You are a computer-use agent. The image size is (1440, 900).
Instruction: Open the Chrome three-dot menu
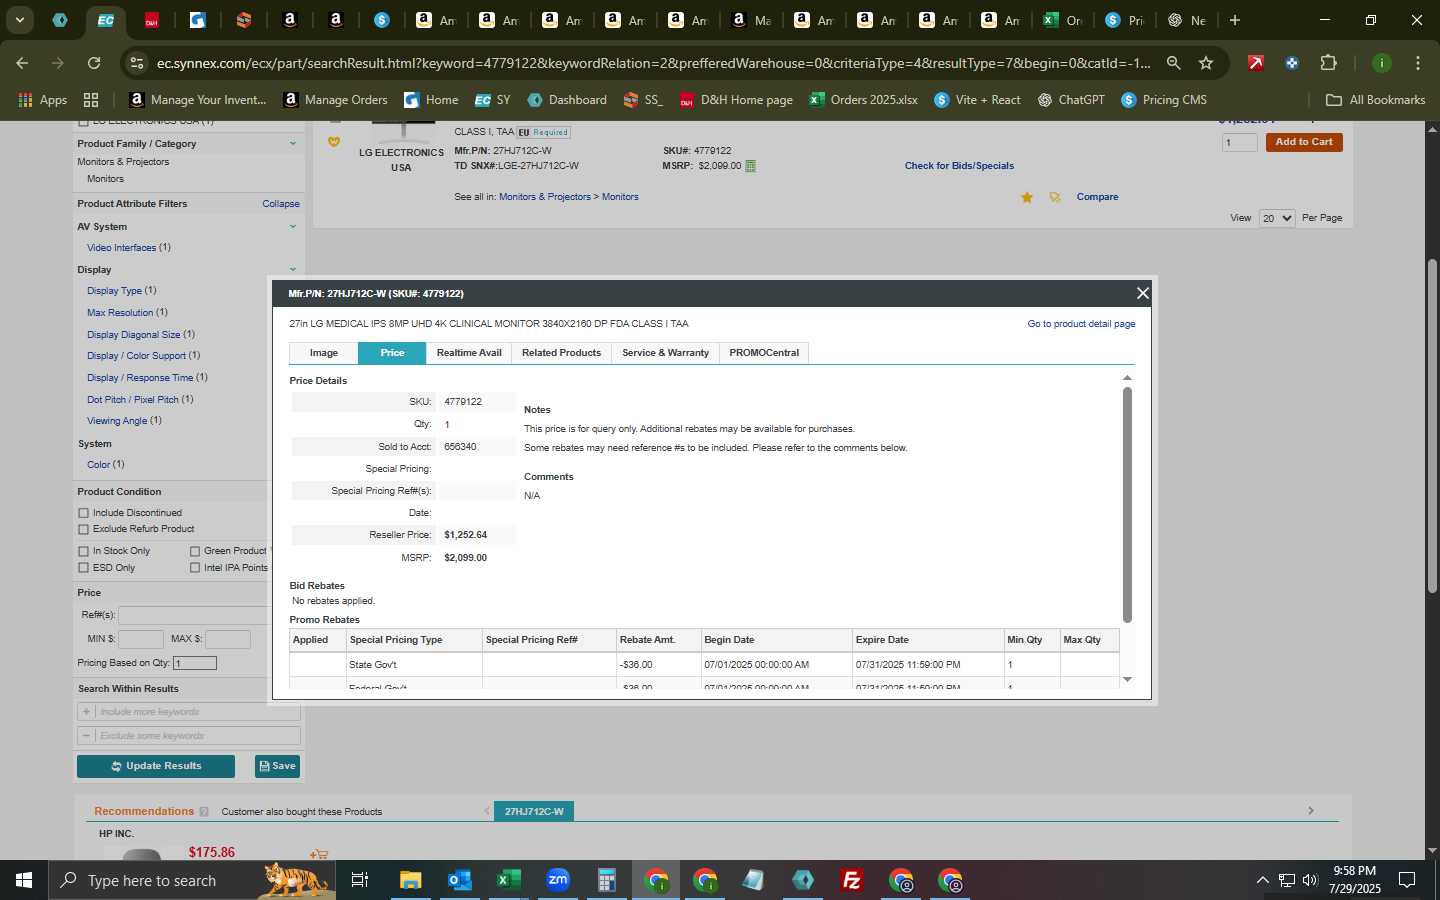point(1418,63)
